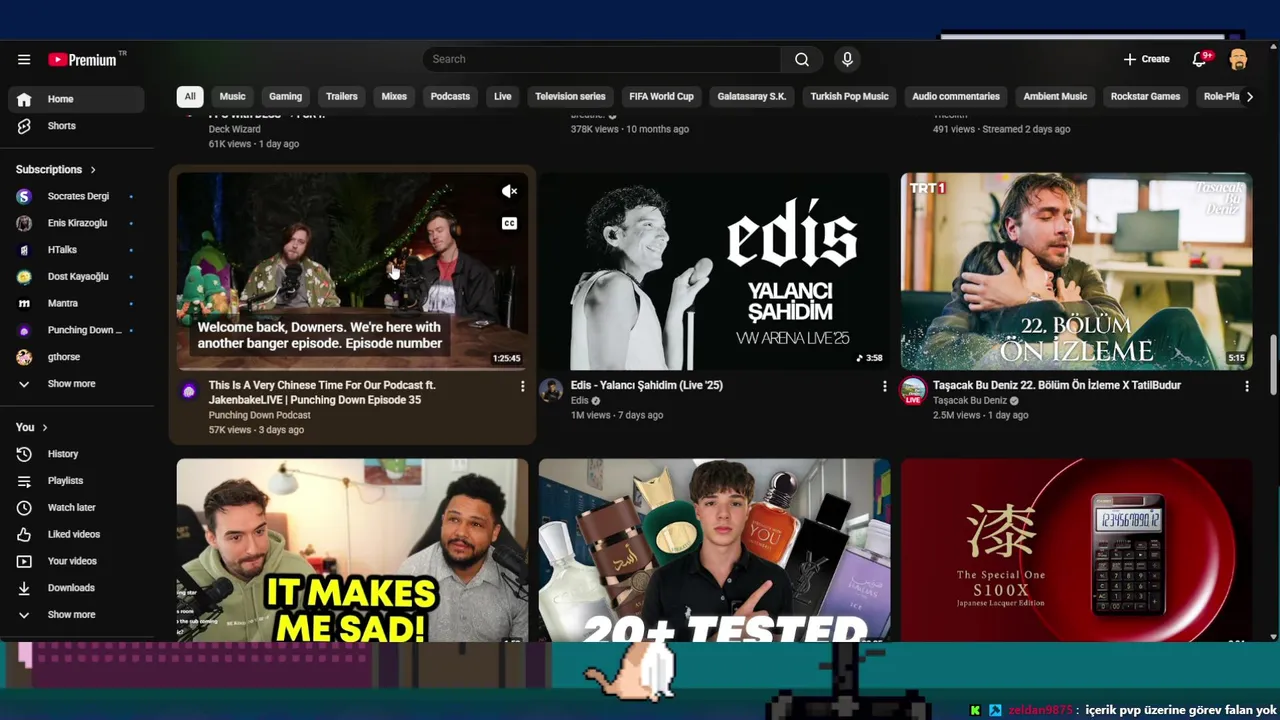
Task: Select Audio commentaries chip
Action: (956, 97)
